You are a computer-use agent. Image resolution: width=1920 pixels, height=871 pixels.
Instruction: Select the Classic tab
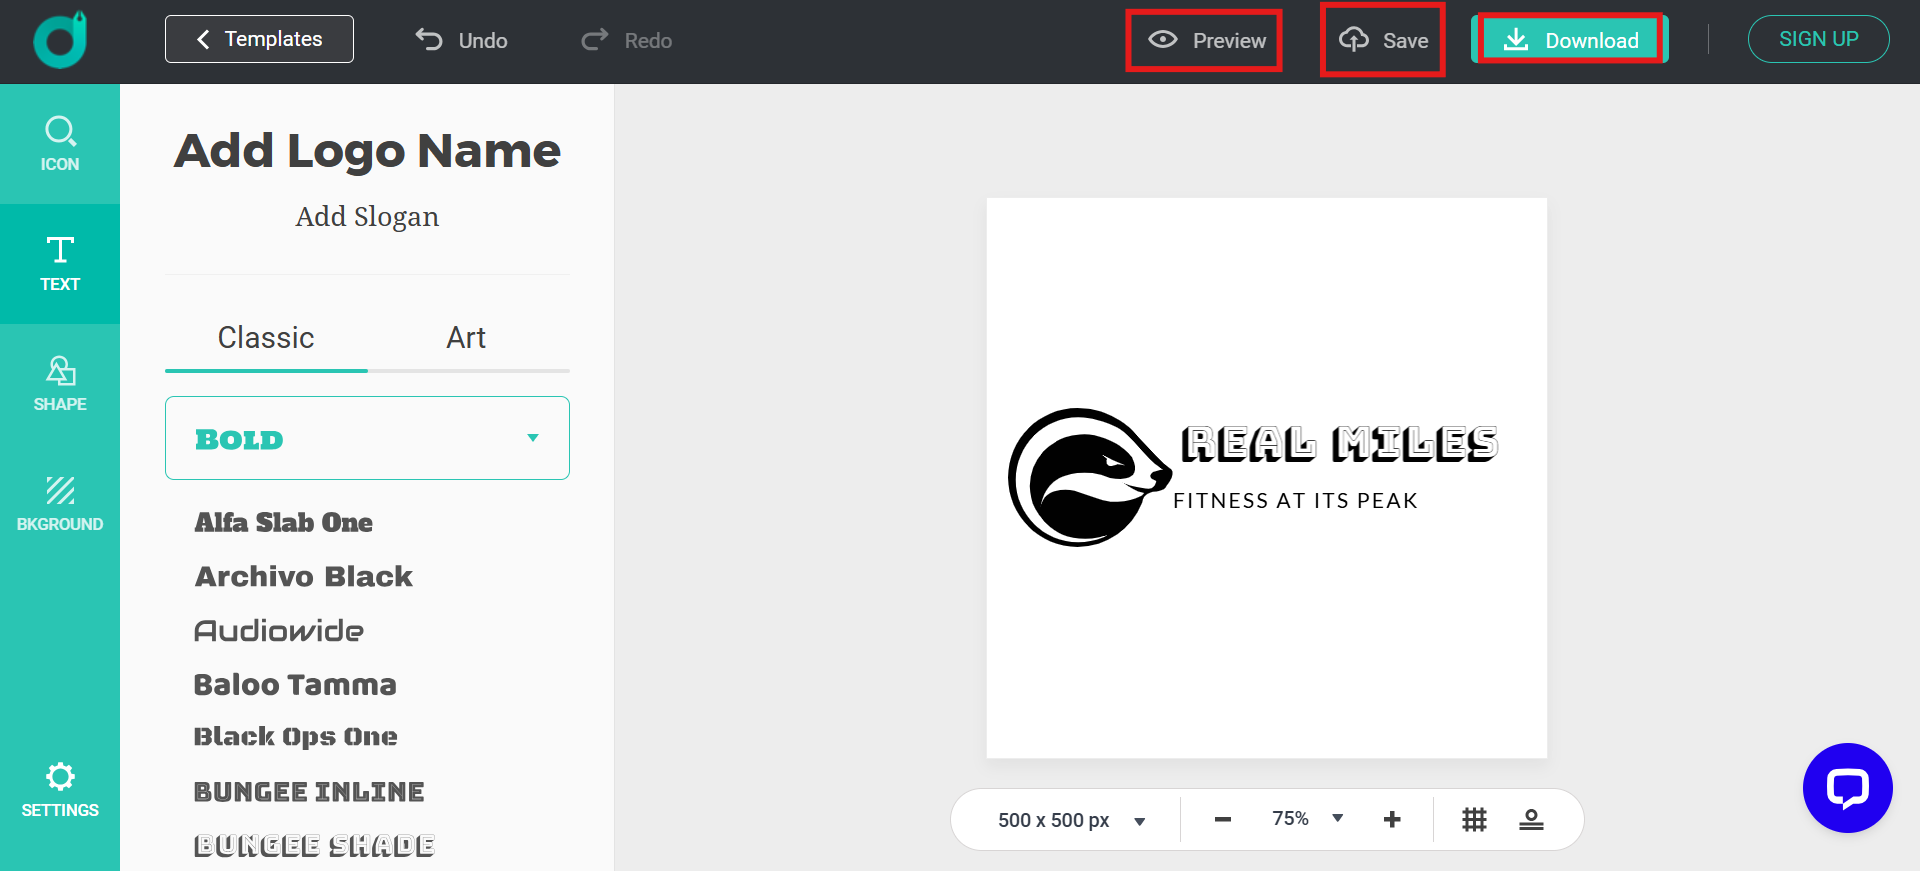pyautogui.click(x=266, y=338)
